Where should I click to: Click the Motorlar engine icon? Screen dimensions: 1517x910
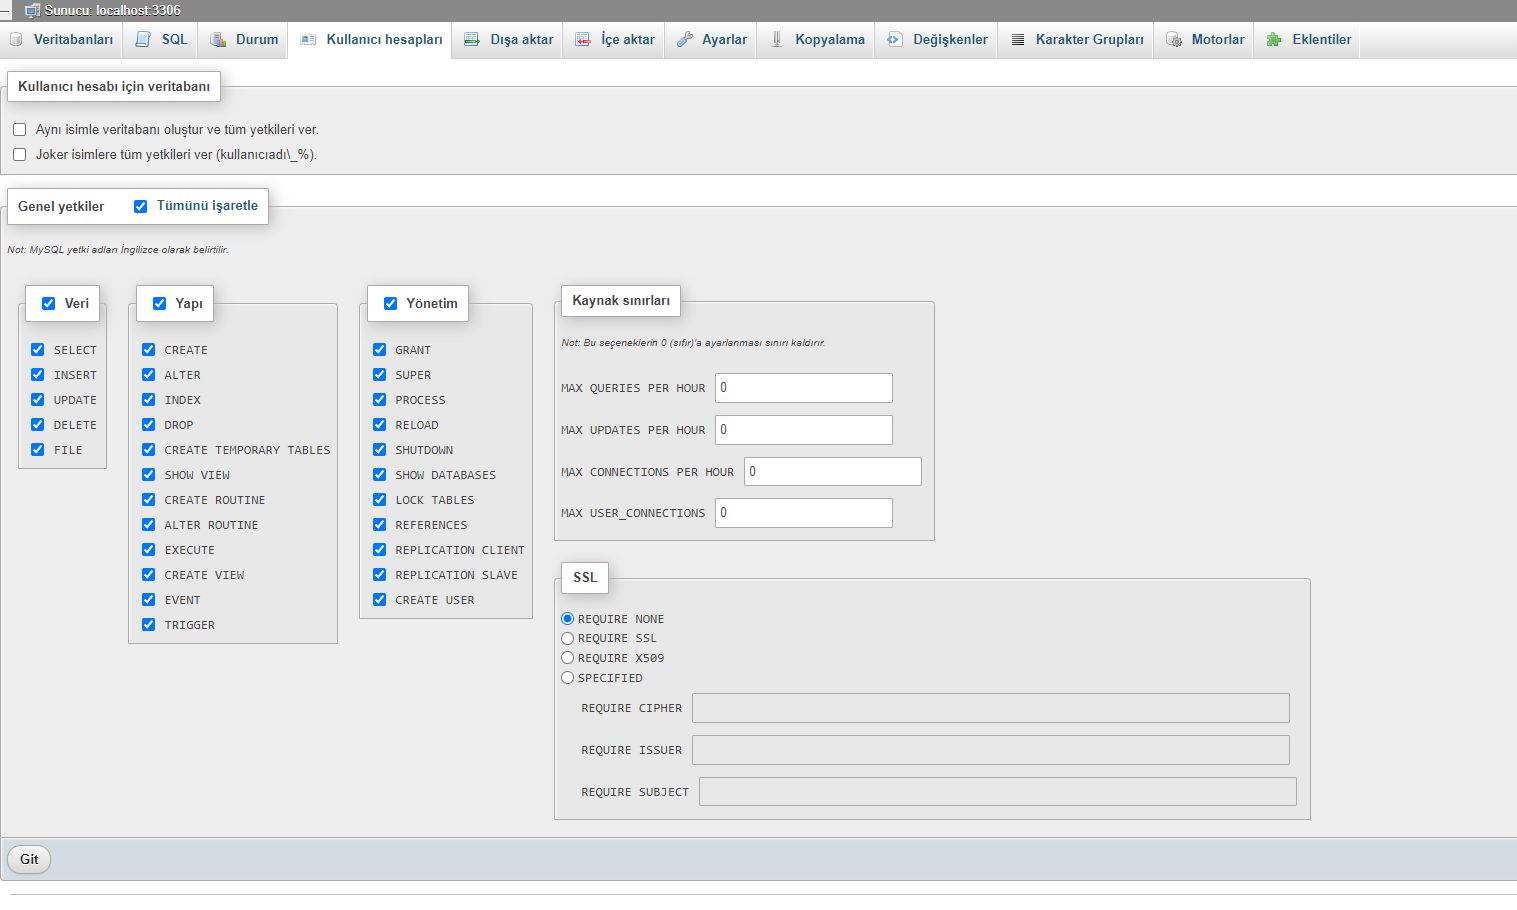pos(1174,40)
